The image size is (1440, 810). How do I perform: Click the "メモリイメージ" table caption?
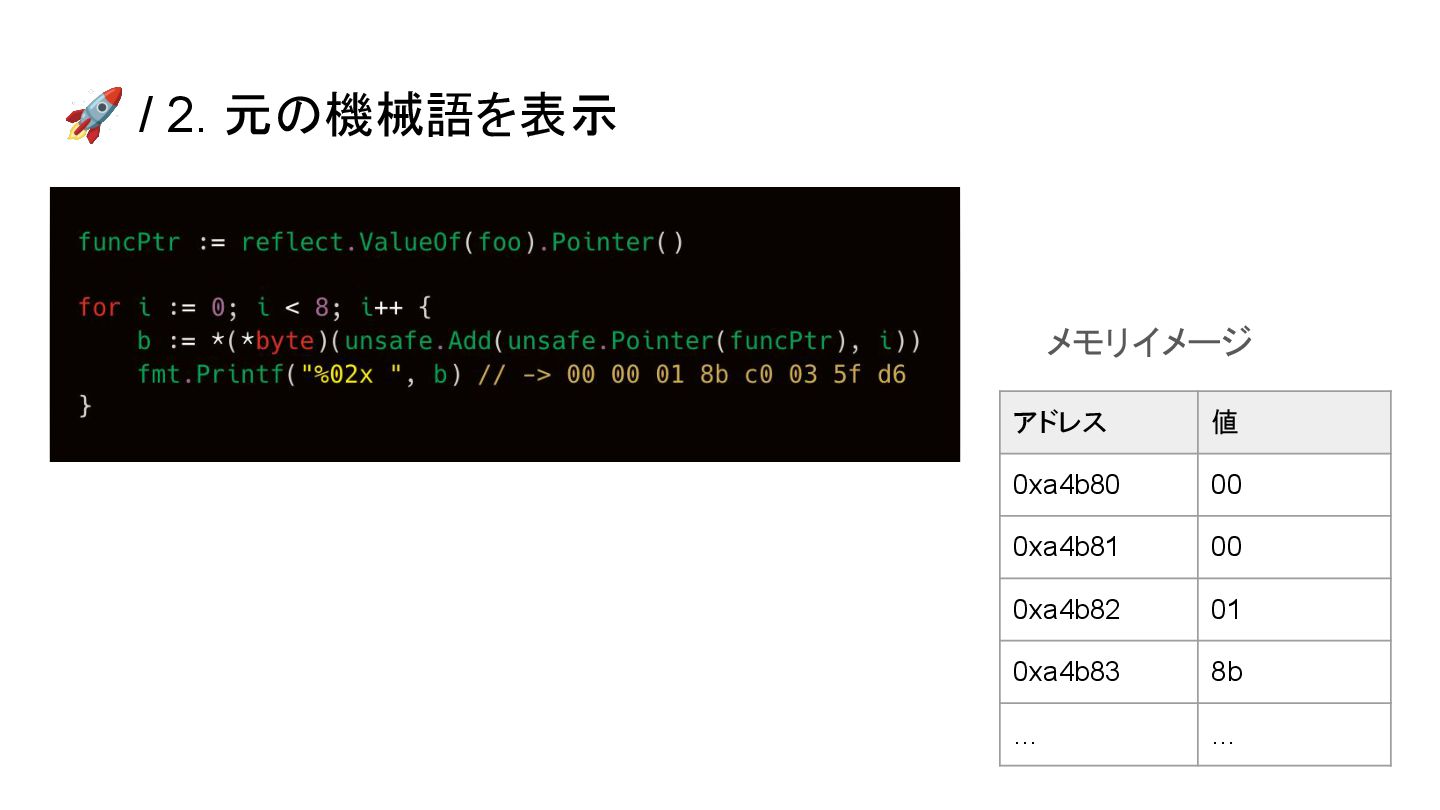[x=1148, y=342]
